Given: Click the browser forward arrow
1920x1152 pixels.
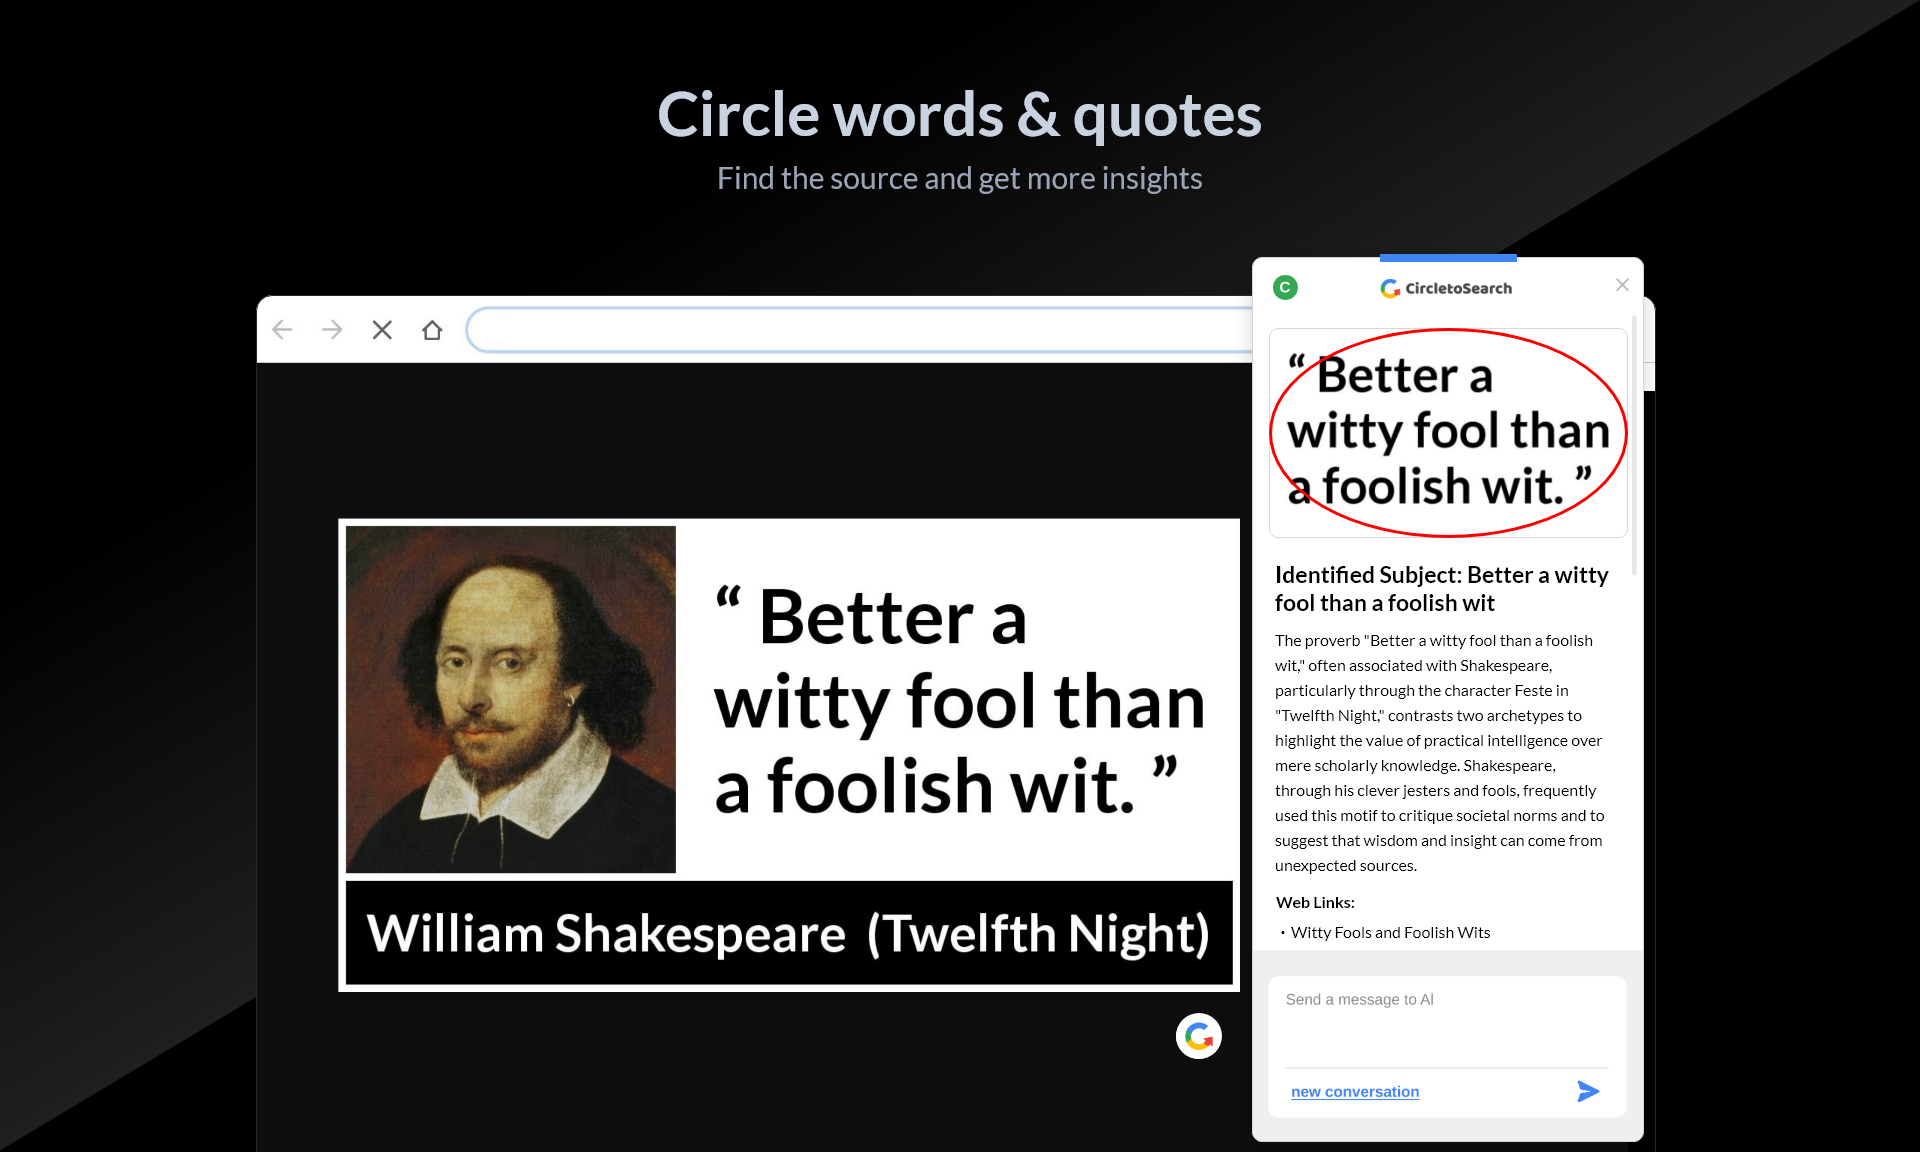Looking at the screenshot, I should [x=332, y=330].
